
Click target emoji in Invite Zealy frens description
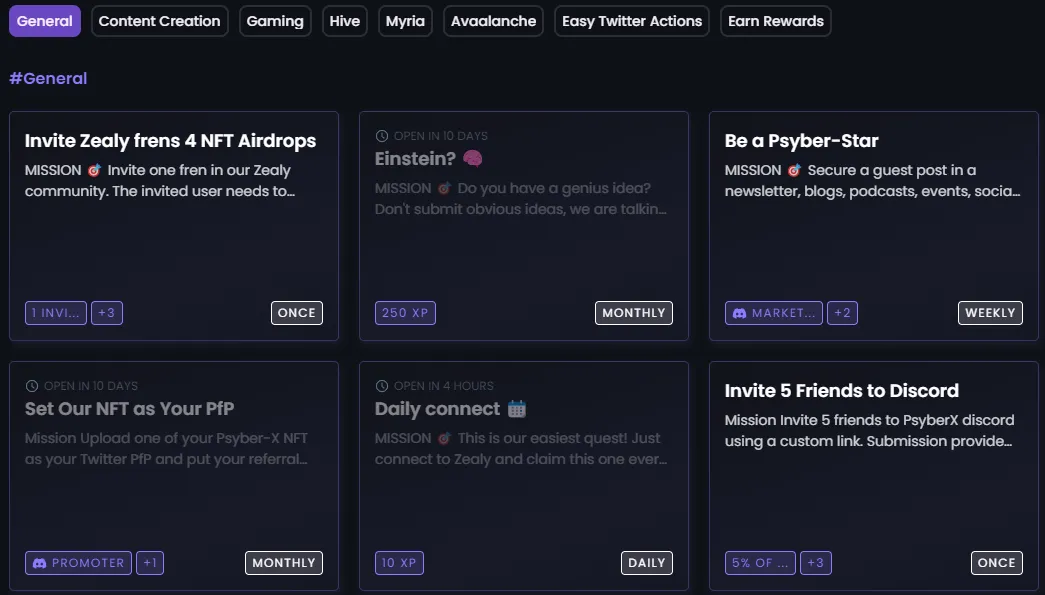(x=95, y=171)
